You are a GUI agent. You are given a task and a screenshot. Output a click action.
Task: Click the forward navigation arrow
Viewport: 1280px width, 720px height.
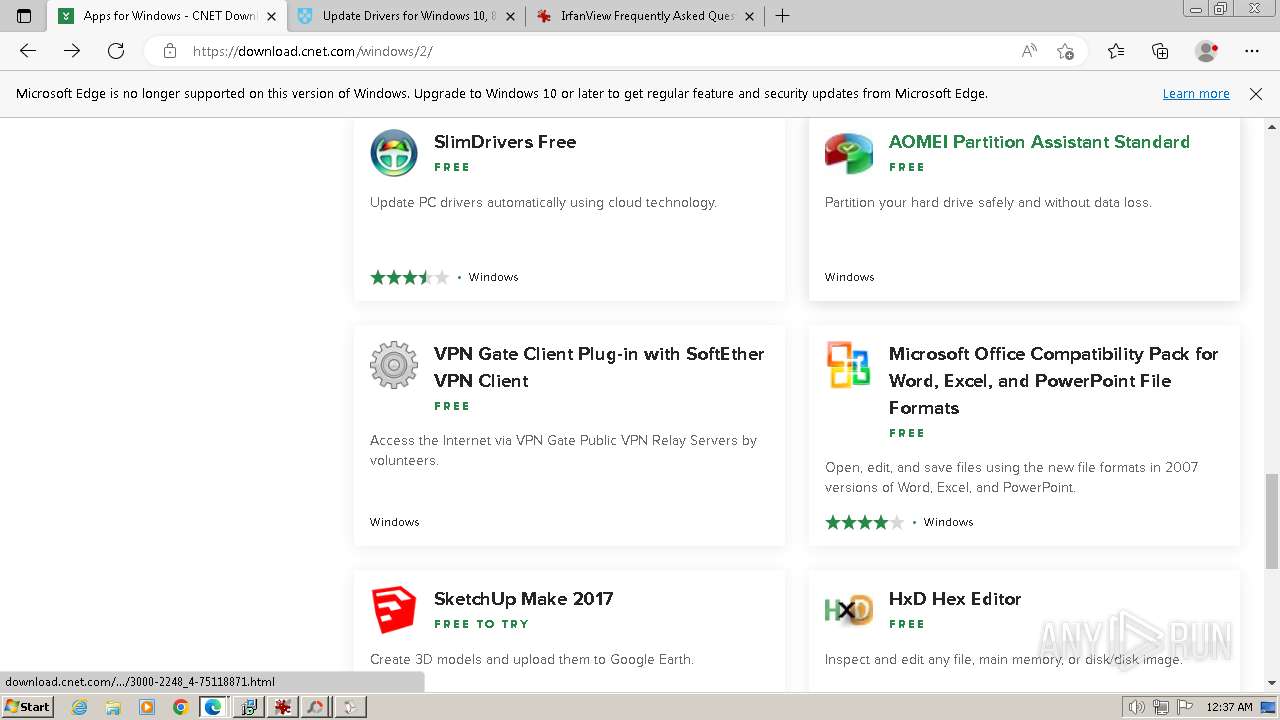[x=72, y=51]
